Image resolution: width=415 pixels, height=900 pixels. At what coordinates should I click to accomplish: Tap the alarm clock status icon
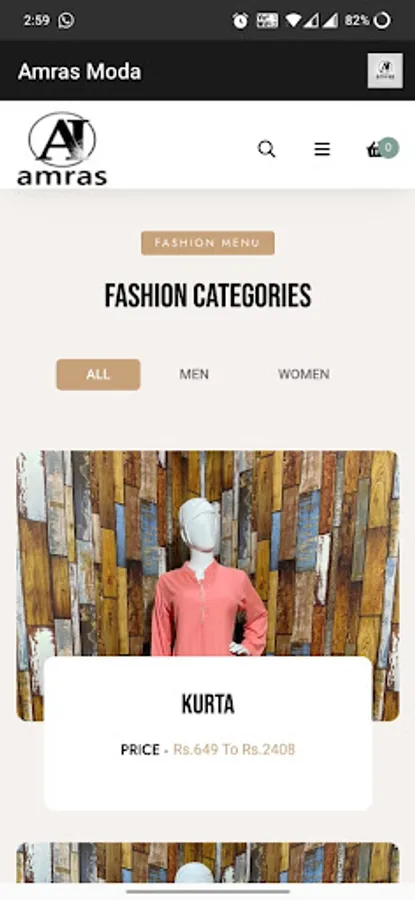(240, 21)
